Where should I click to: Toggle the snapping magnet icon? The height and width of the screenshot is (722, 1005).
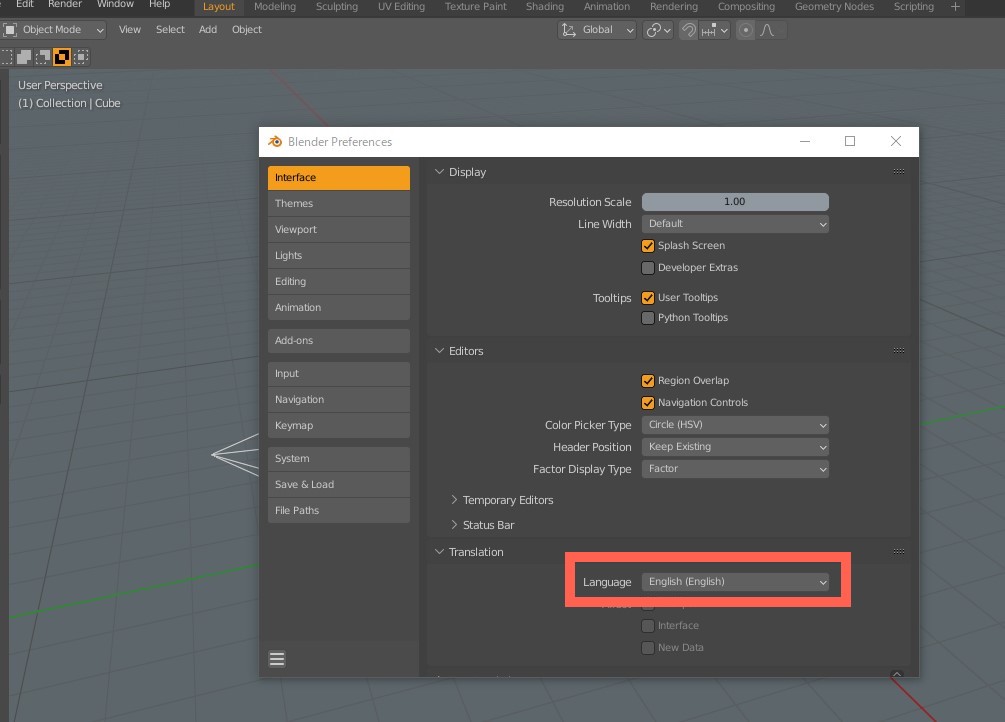pos(688,30)
